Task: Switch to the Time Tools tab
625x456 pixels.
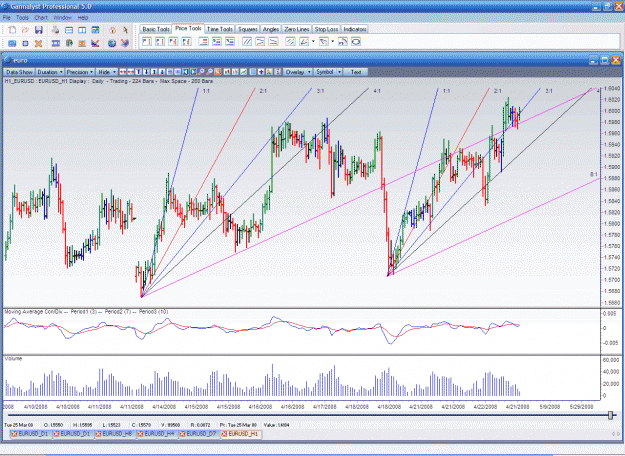Action: click(x=220, y=29)
